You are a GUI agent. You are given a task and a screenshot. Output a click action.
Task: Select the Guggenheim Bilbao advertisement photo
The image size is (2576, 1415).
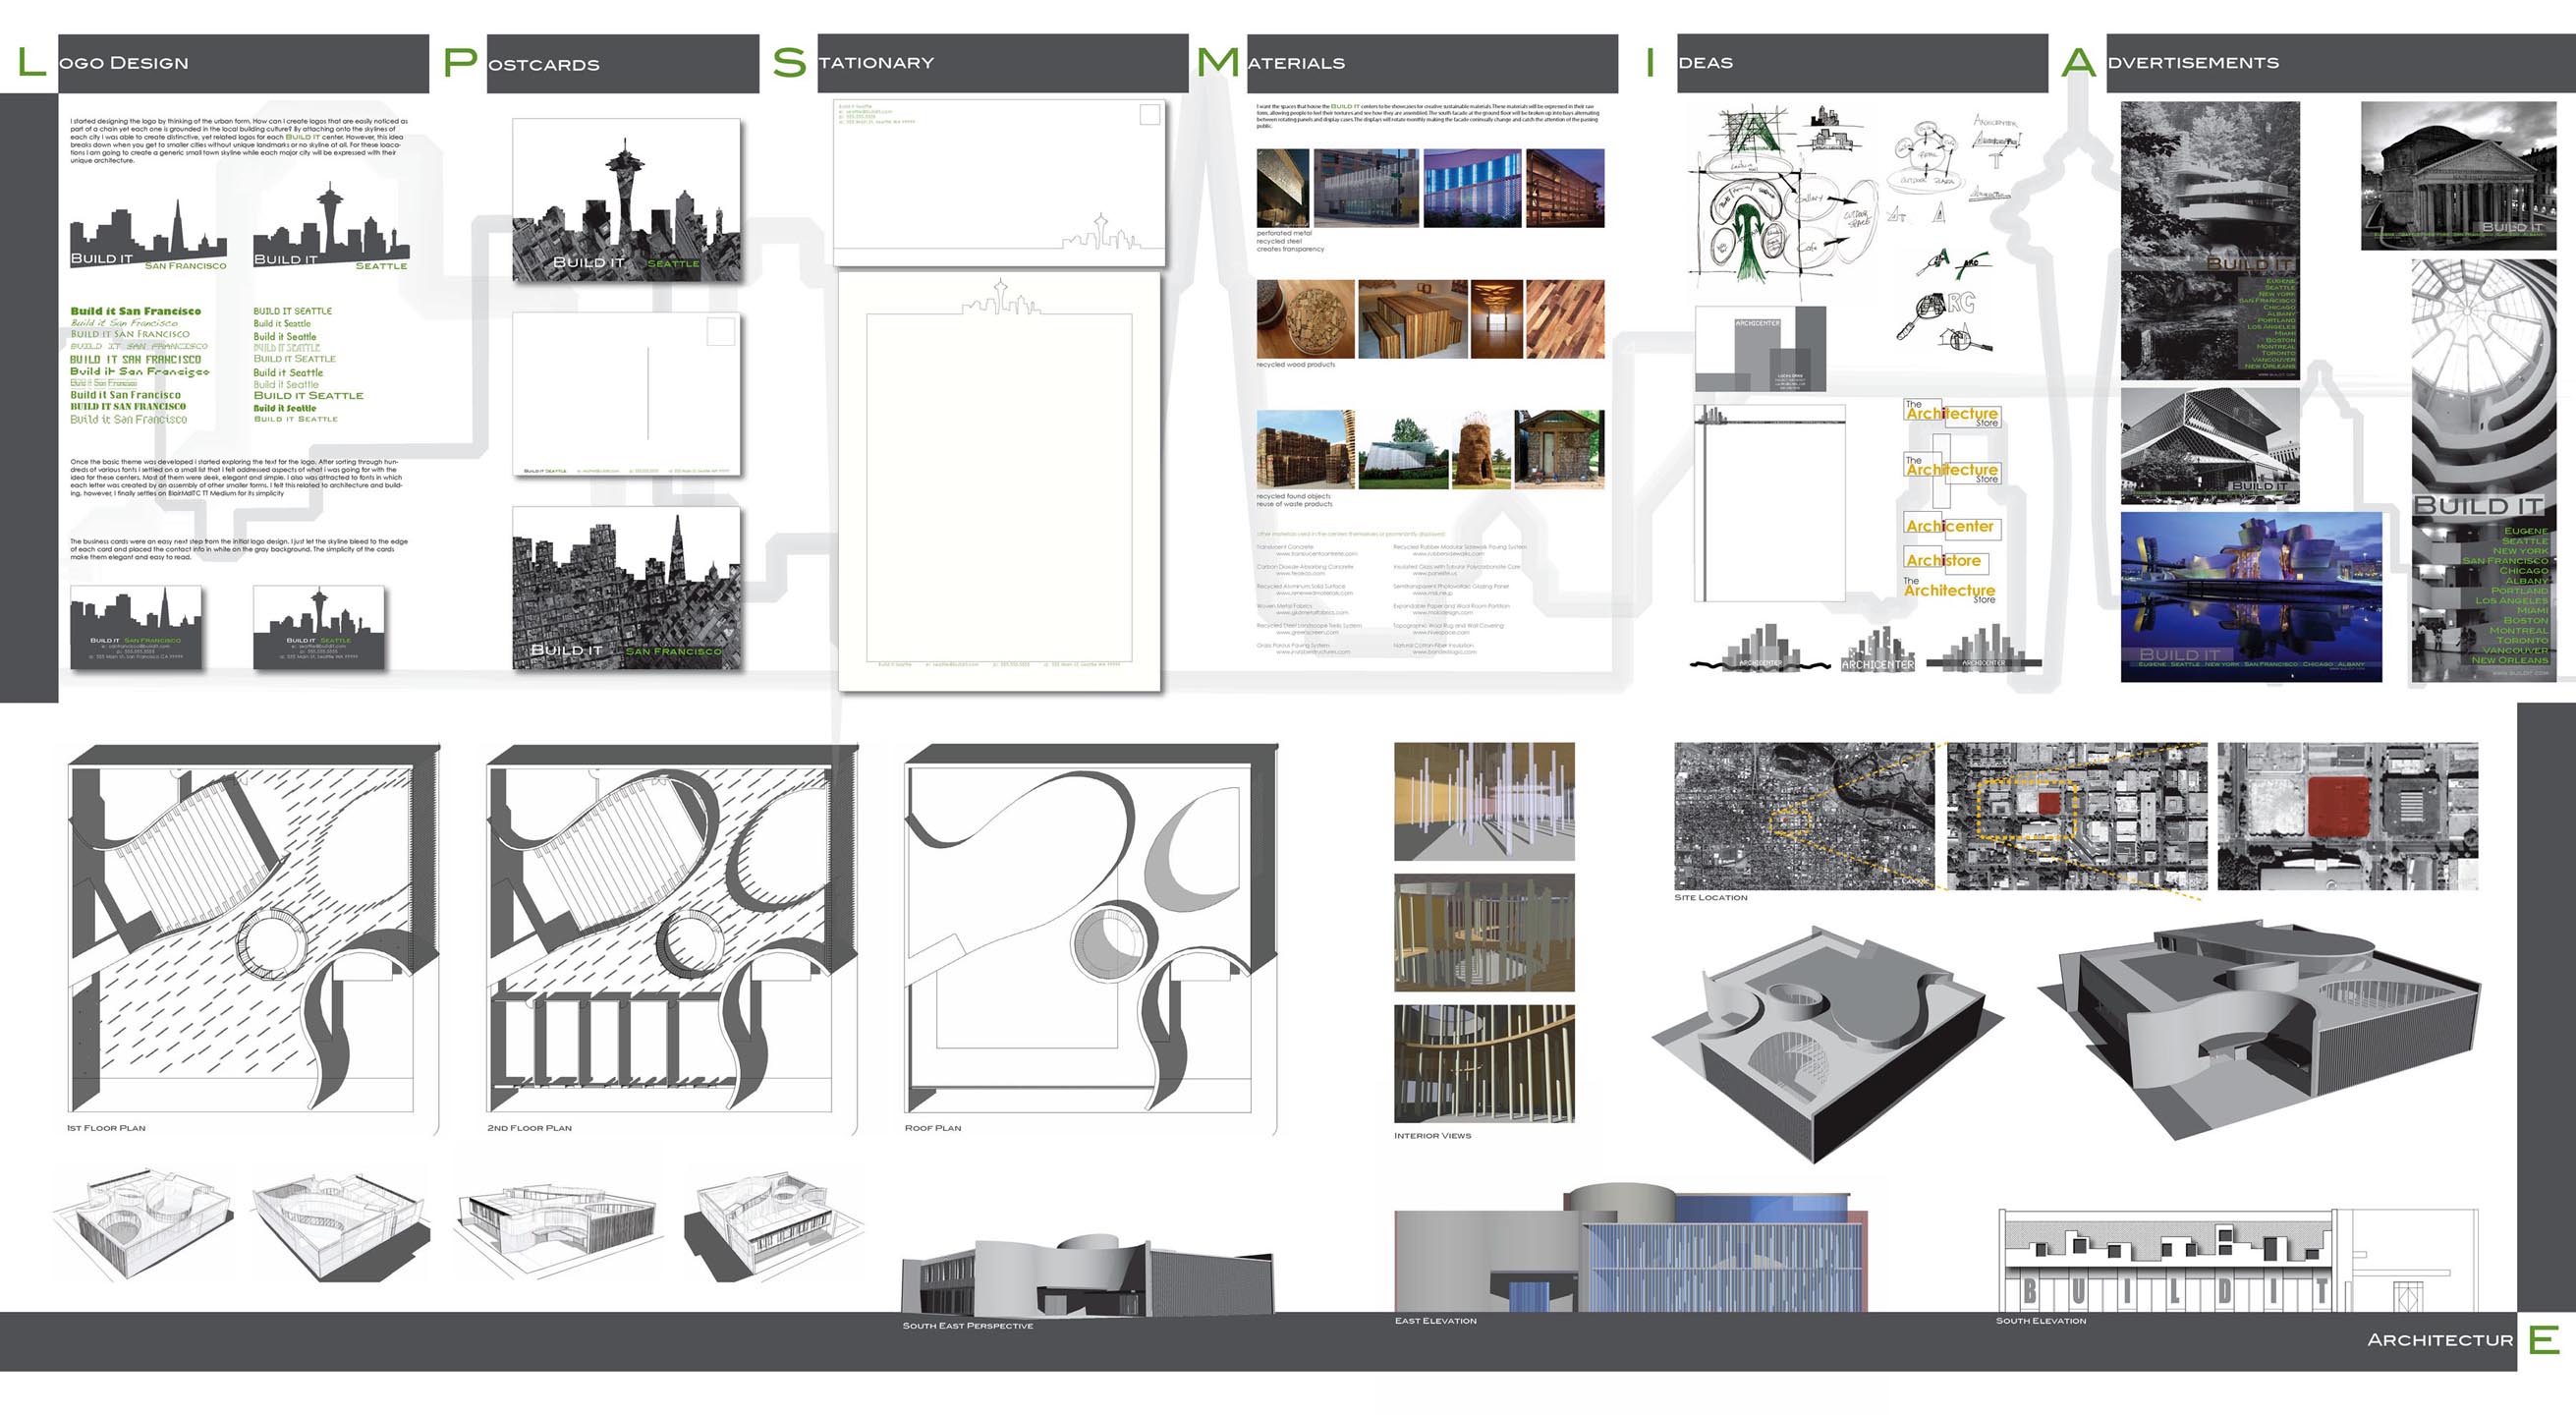[x=2250, y=596]
